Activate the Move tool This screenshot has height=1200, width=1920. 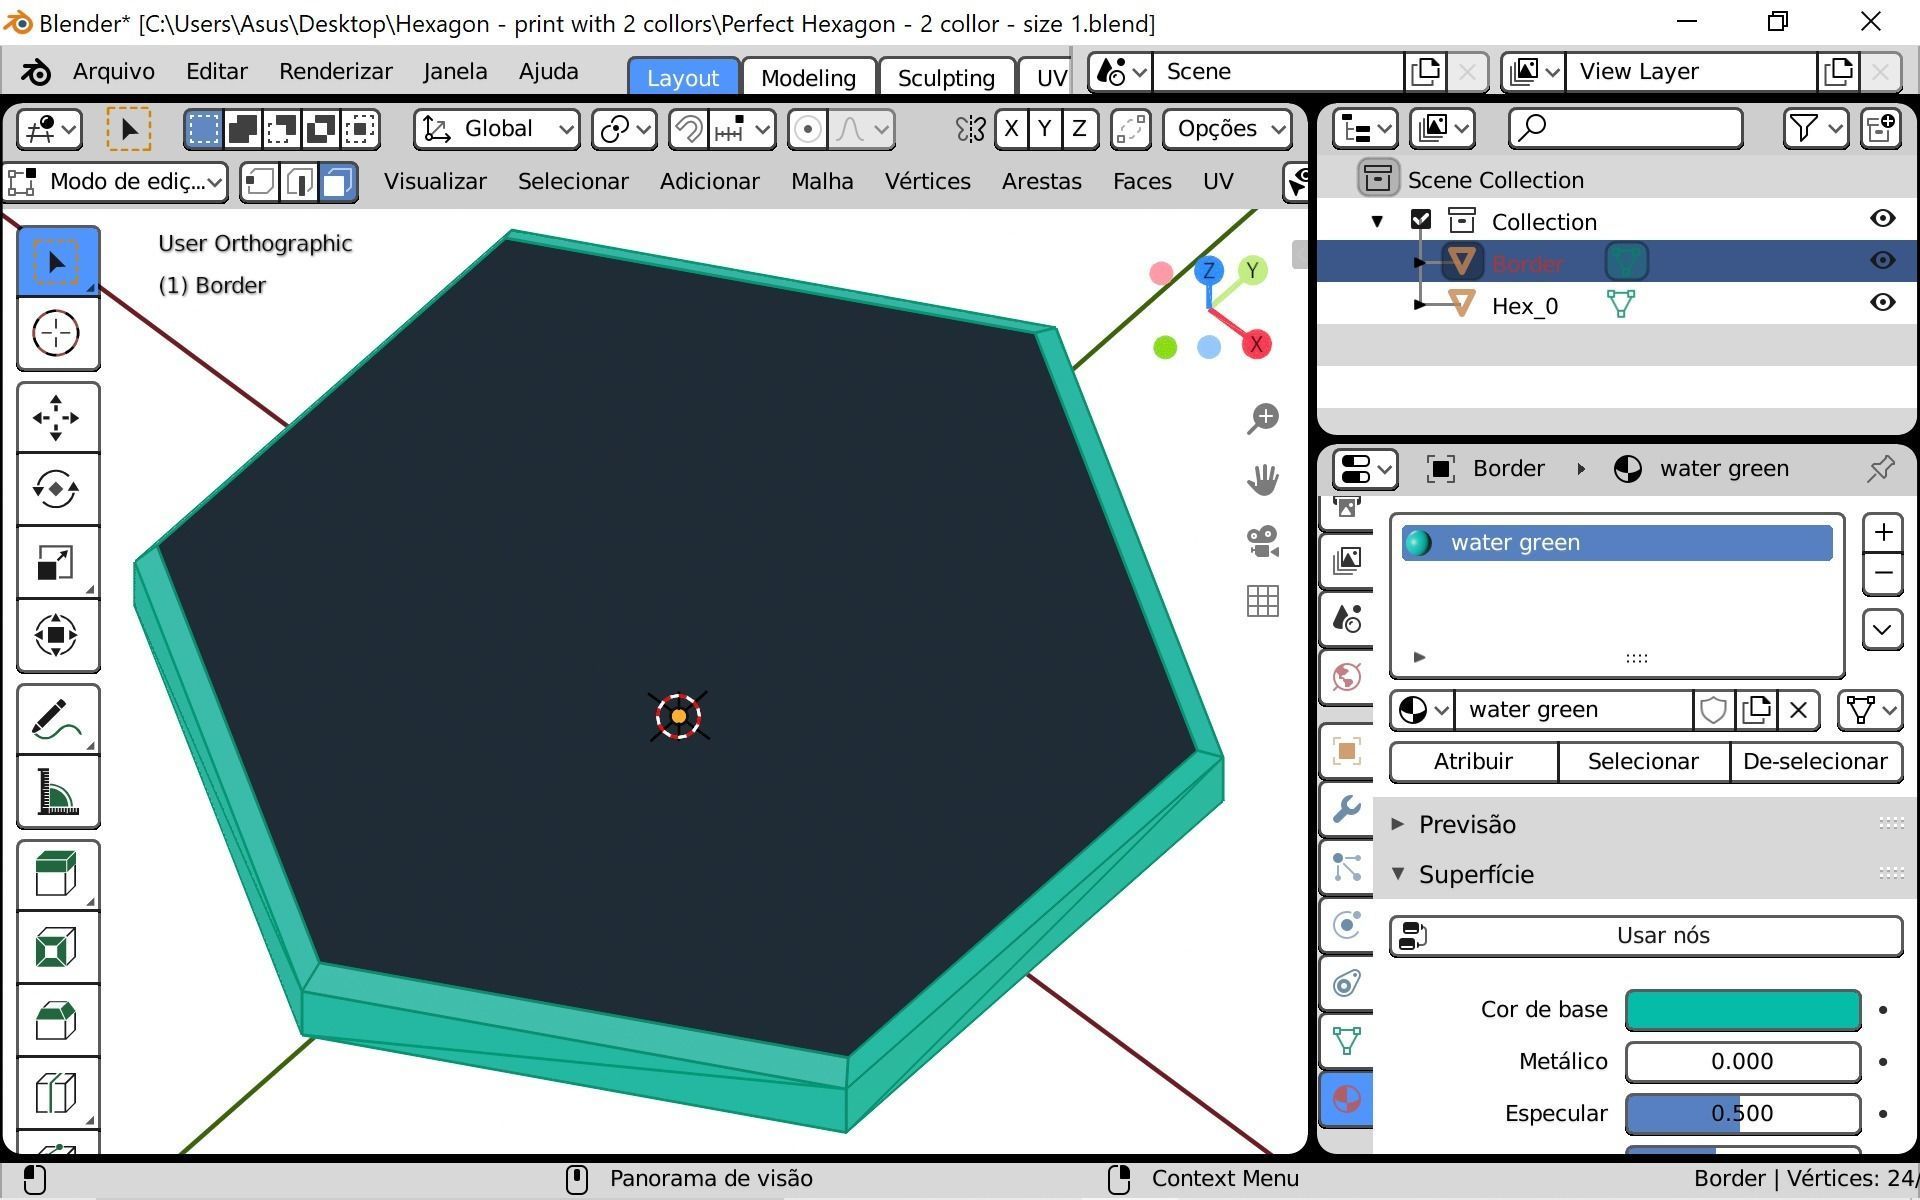pyautogui.click(x=57, y=417)
